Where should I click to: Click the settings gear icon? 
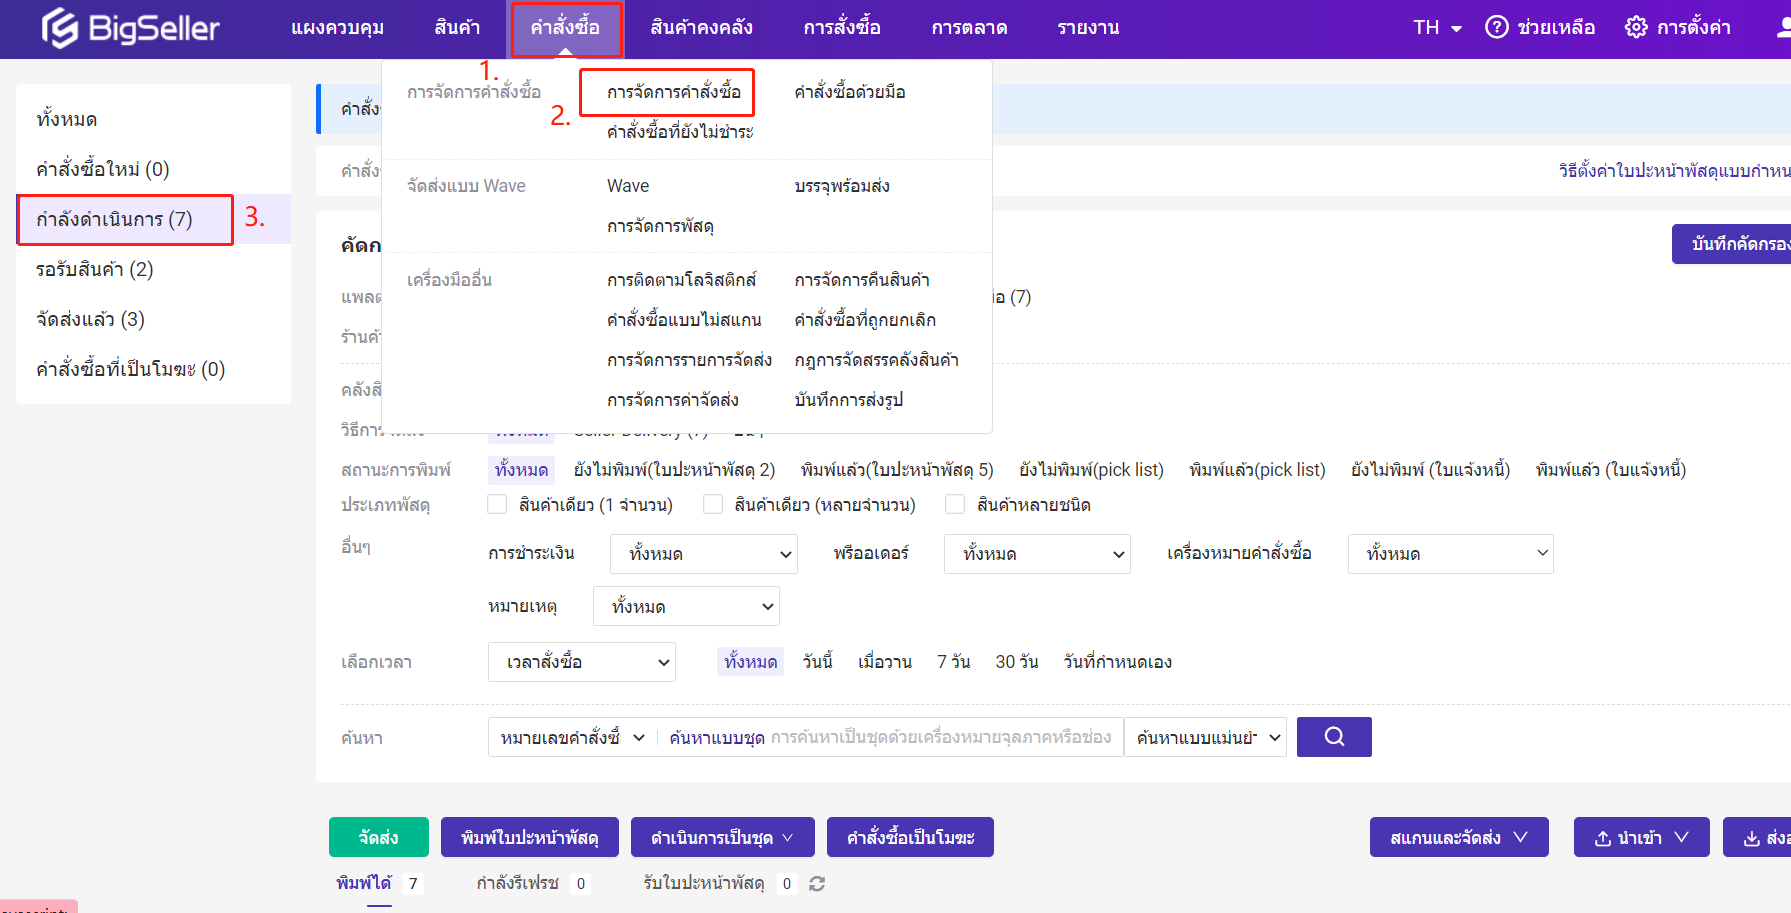(1636, 27)
